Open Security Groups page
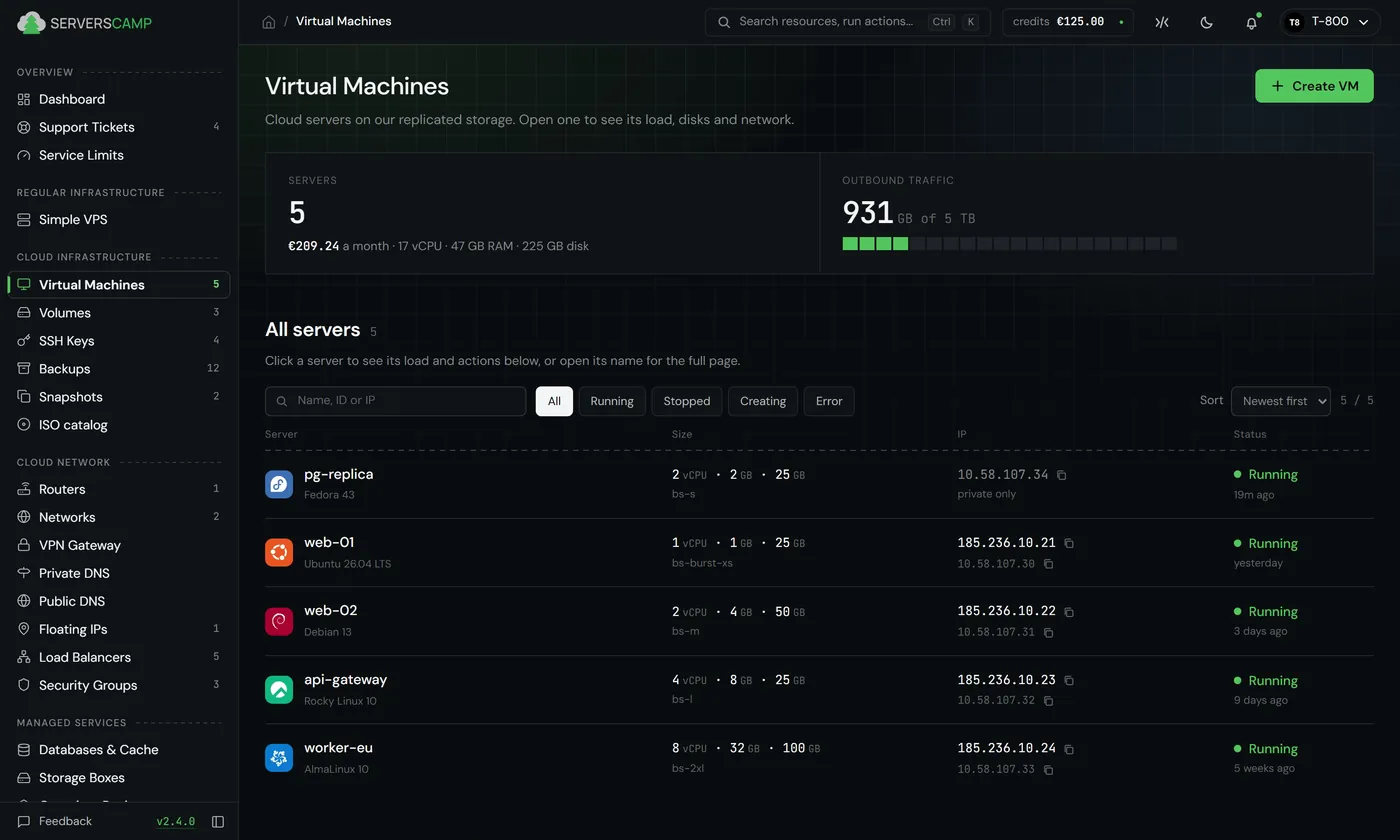Image resolution: width=1400 pixels, height=840 pixels. coord(119,685)
